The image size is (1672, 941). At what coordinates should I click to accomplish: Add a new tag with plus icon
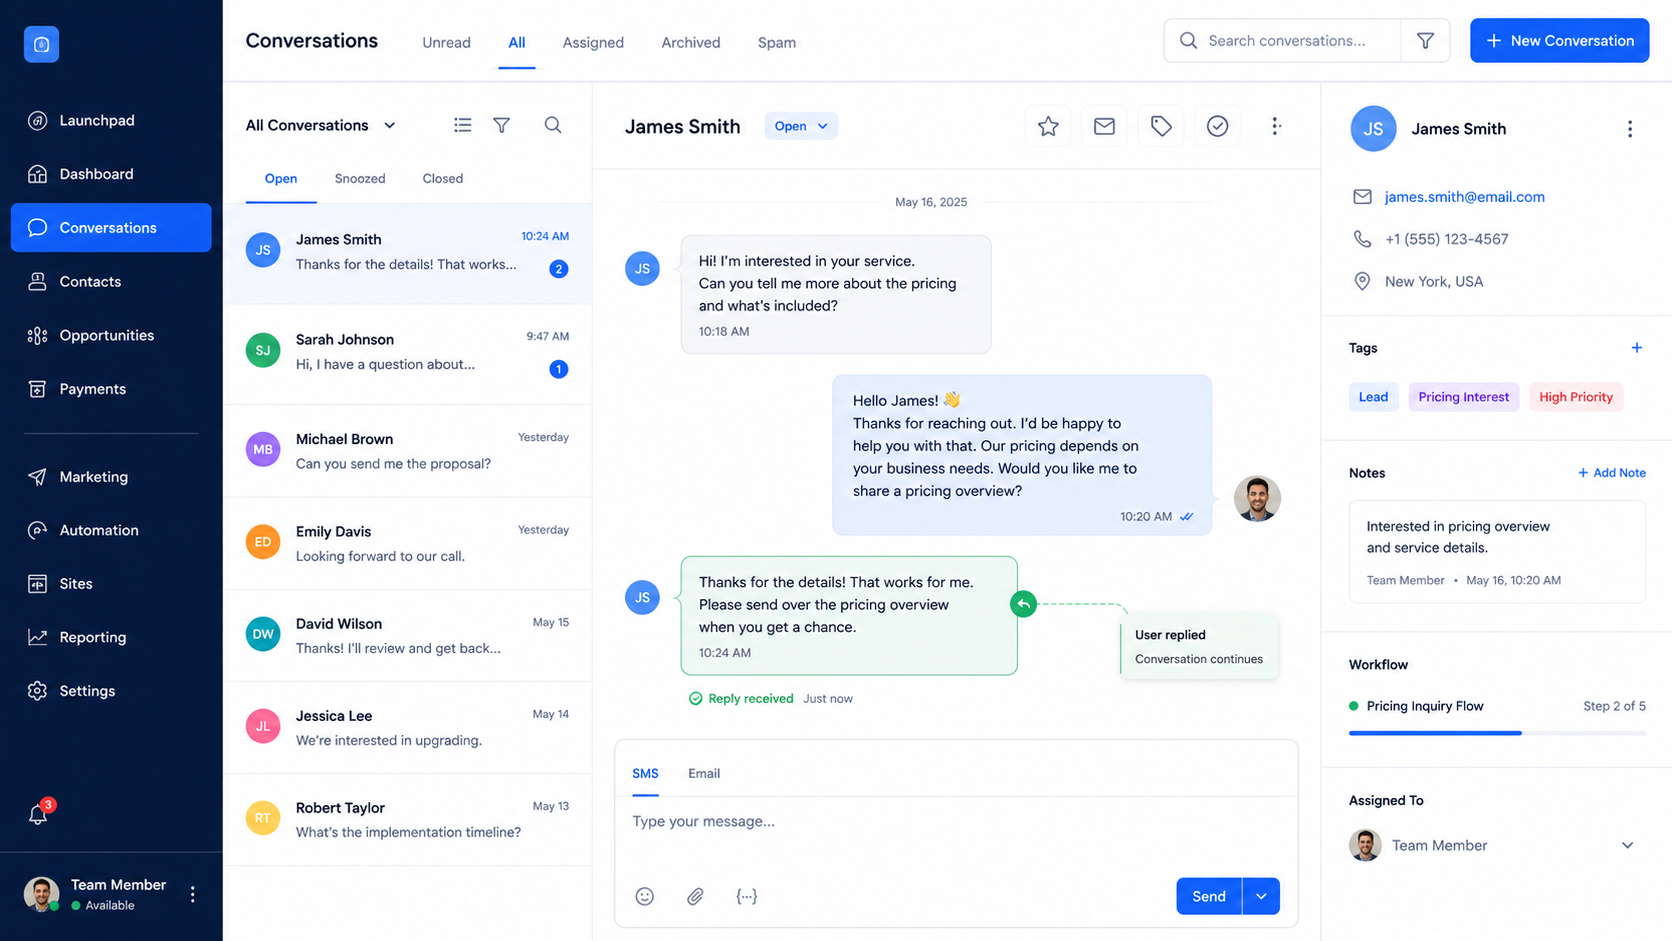(1637, 348)
